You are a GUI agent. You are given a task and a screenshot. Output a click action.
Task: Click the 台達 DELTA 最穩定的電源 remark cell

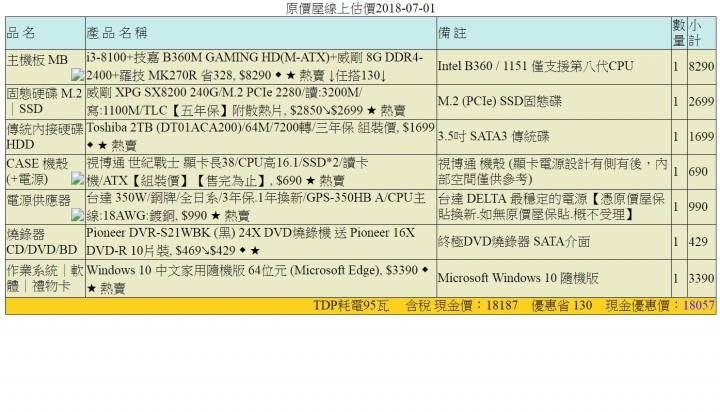(x=554, y=207)
